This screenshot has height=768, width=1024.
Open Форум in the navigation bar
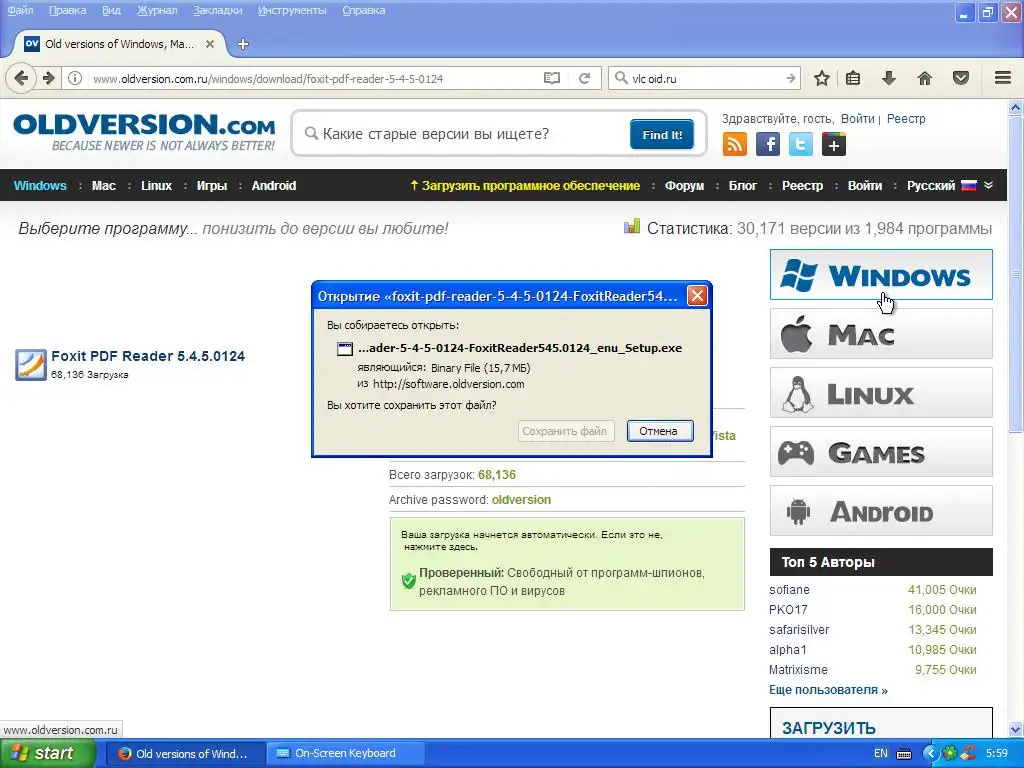pos(684,185)
